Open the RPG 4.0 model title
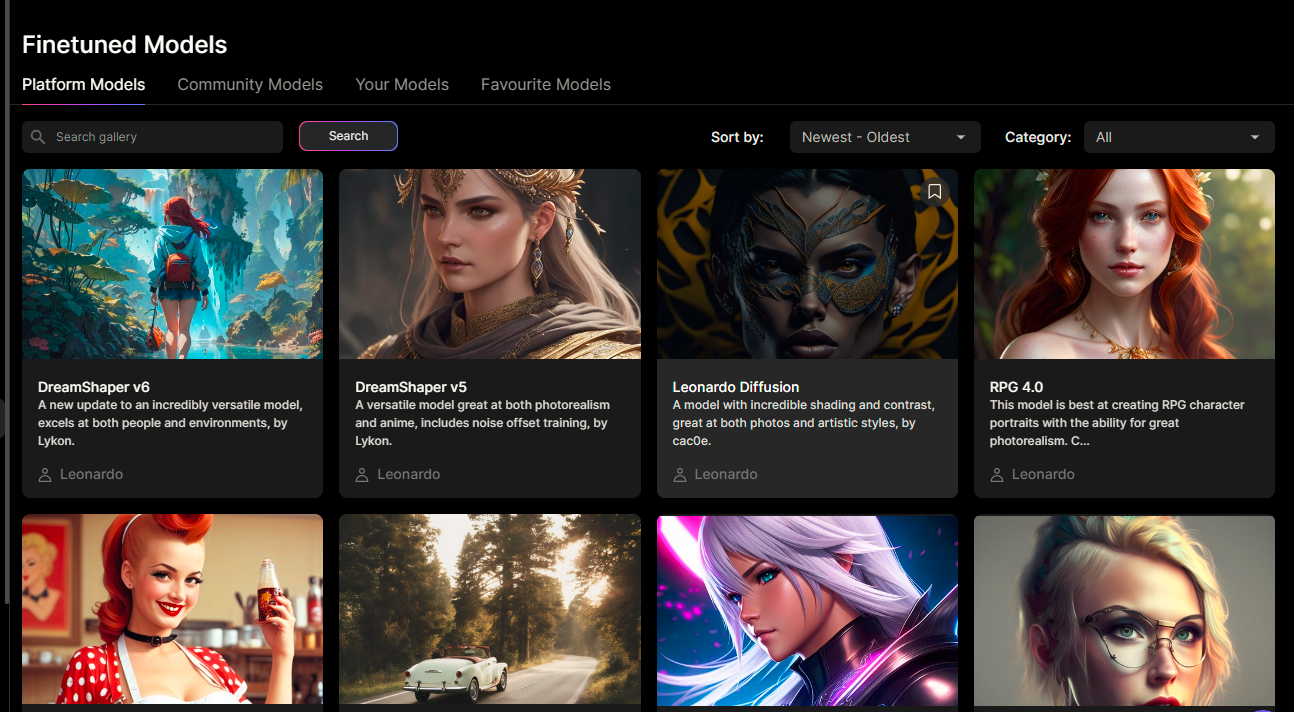1294x712 pixels. tap(1016, 387)
